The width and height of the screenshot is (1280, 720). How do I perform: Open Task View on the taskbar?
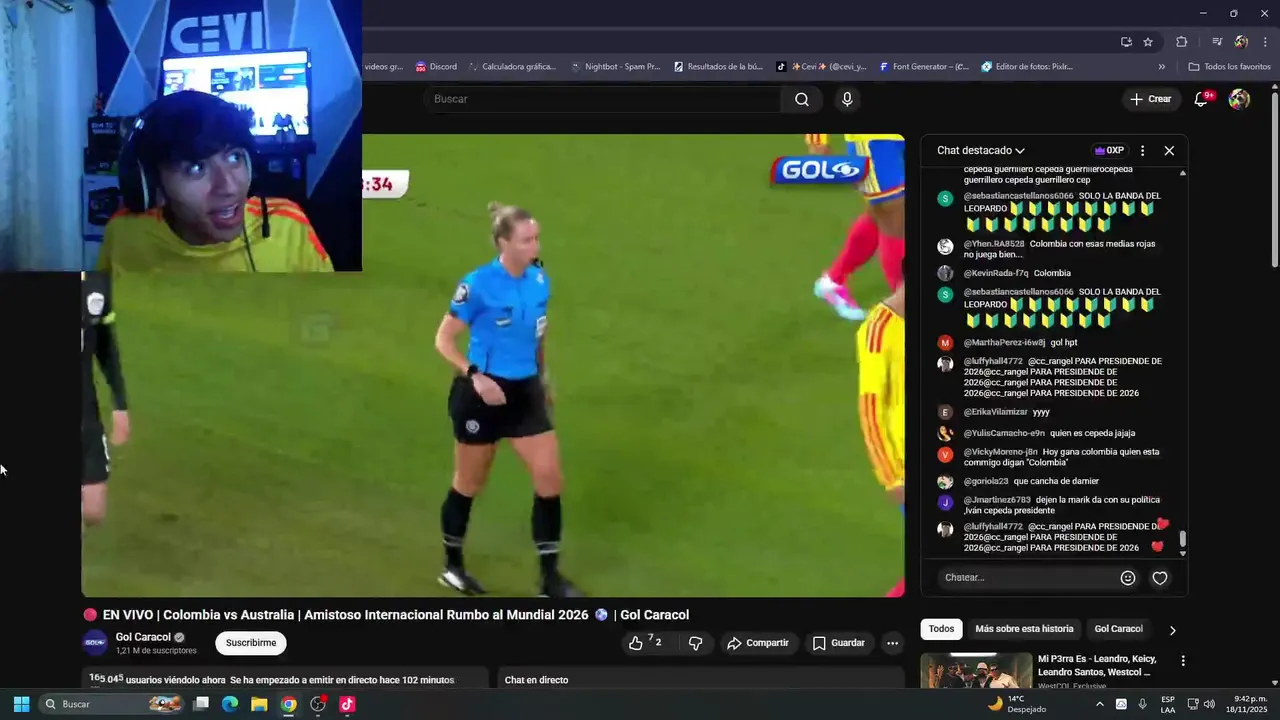pos(201,704)
